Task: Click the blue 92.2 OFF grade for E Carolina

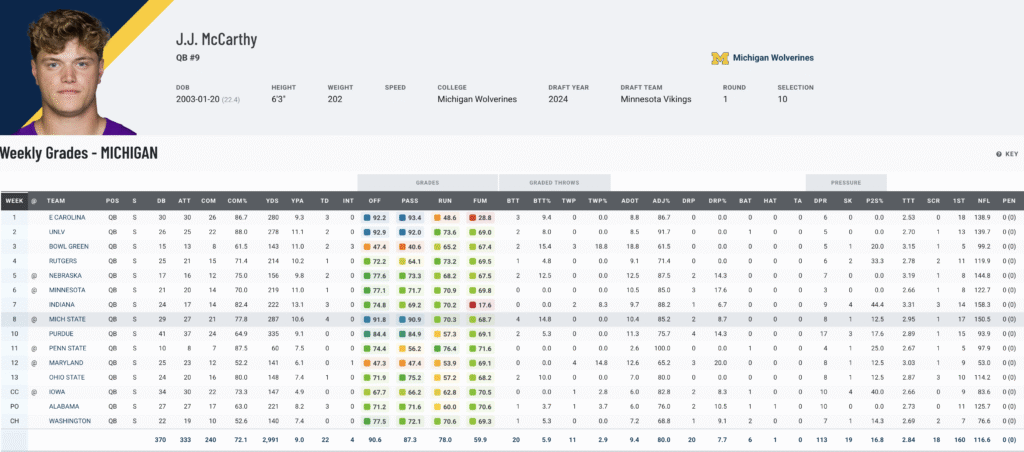Action: (376, 217)
